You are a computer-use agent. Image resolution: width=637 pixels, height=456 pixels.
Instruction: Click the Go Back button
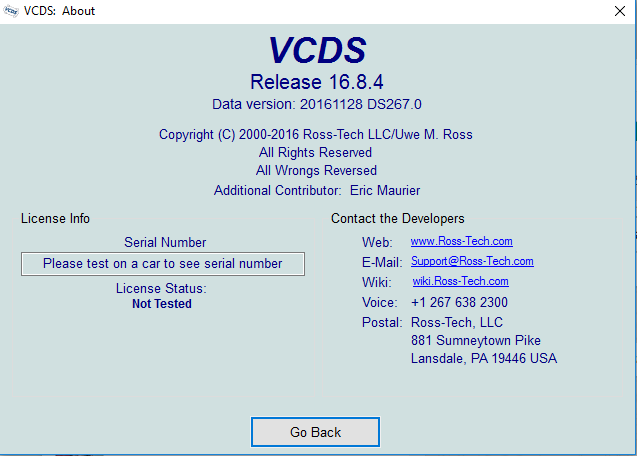tap(315, 432)
